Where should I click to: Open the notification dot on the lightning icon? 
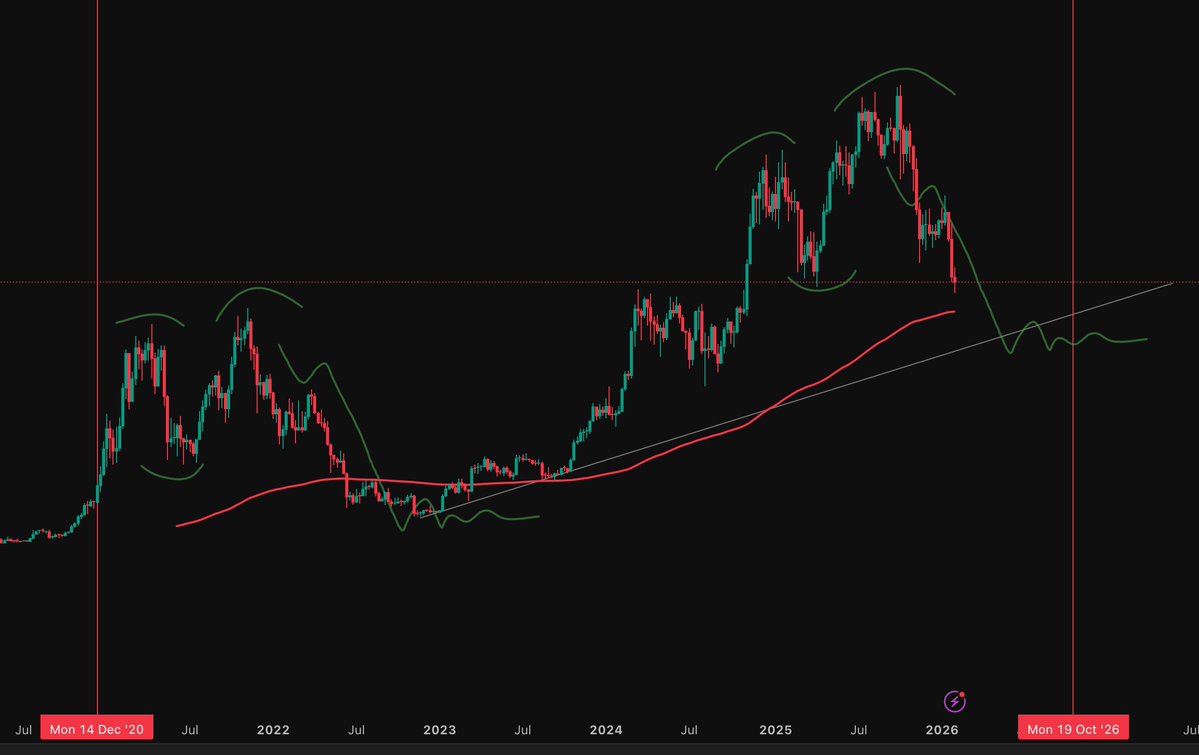pyautogui.click(x=961, y=695)
